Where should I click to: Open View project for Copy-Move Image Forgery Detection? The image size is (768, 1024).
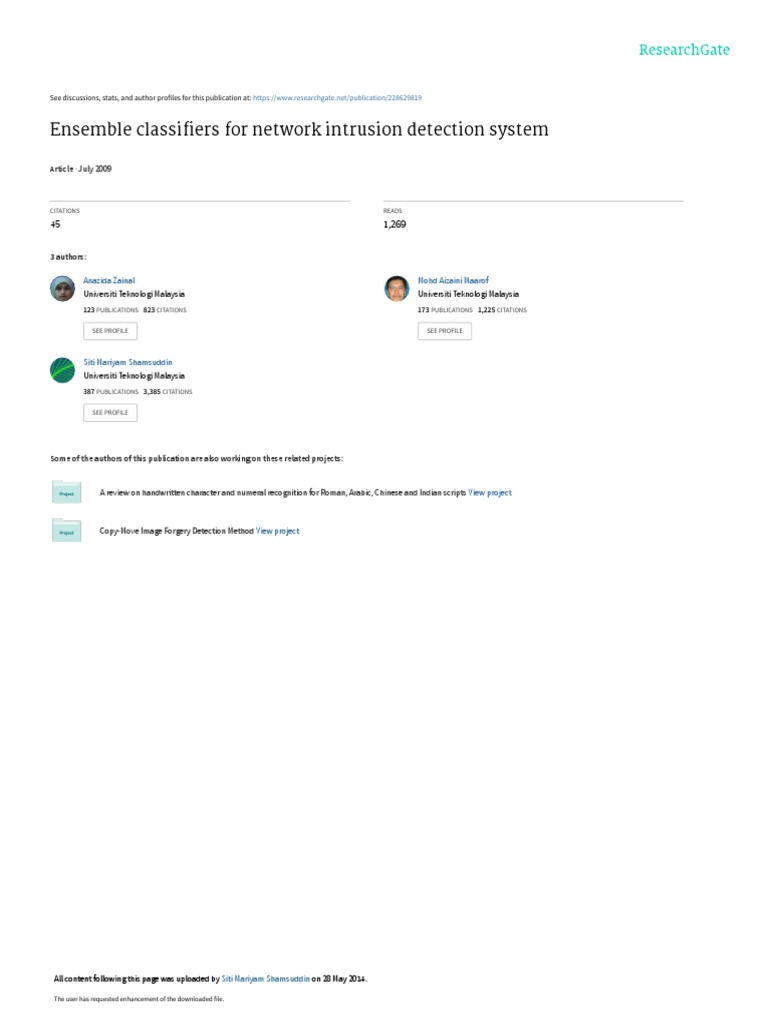click(277, 531)
